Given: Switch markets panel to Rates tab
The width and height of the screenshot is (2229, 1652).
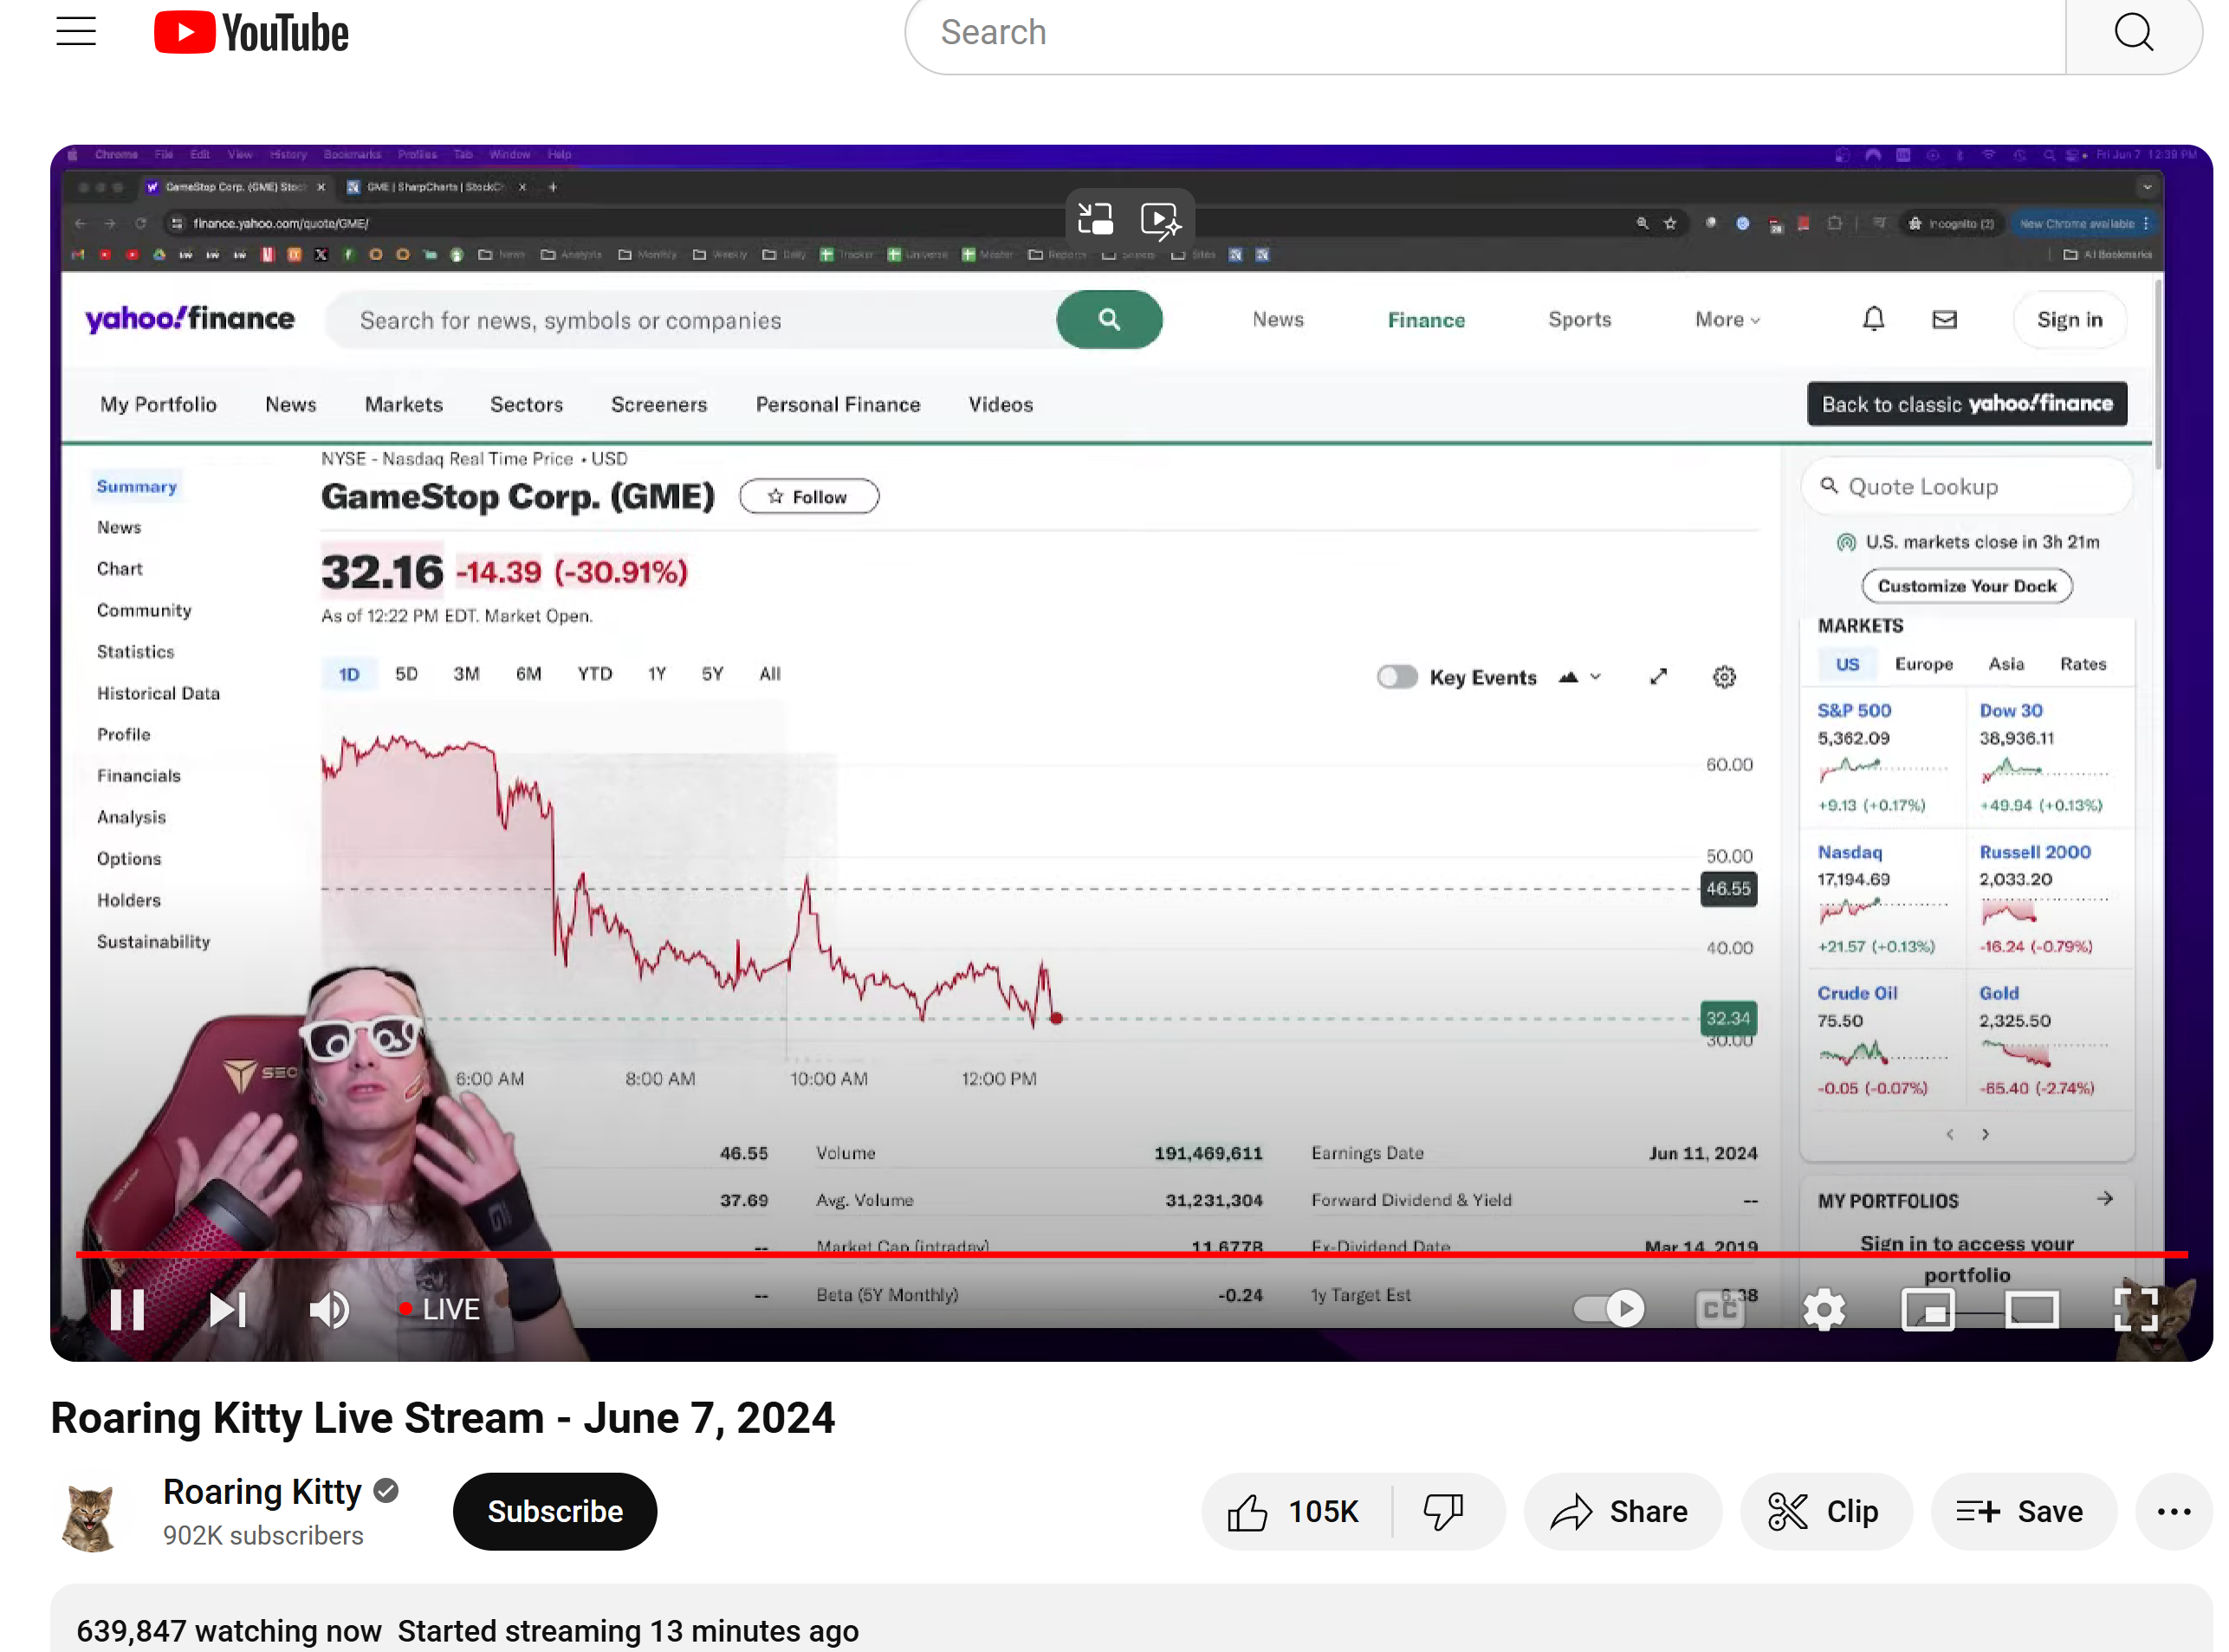Looking at the screenshot, I should [x=2082, y=664].
